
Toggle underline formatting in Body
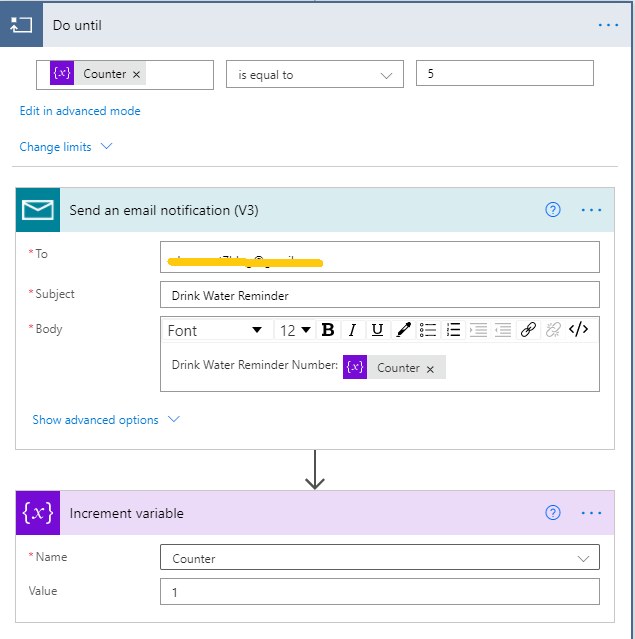pos(377,330)
